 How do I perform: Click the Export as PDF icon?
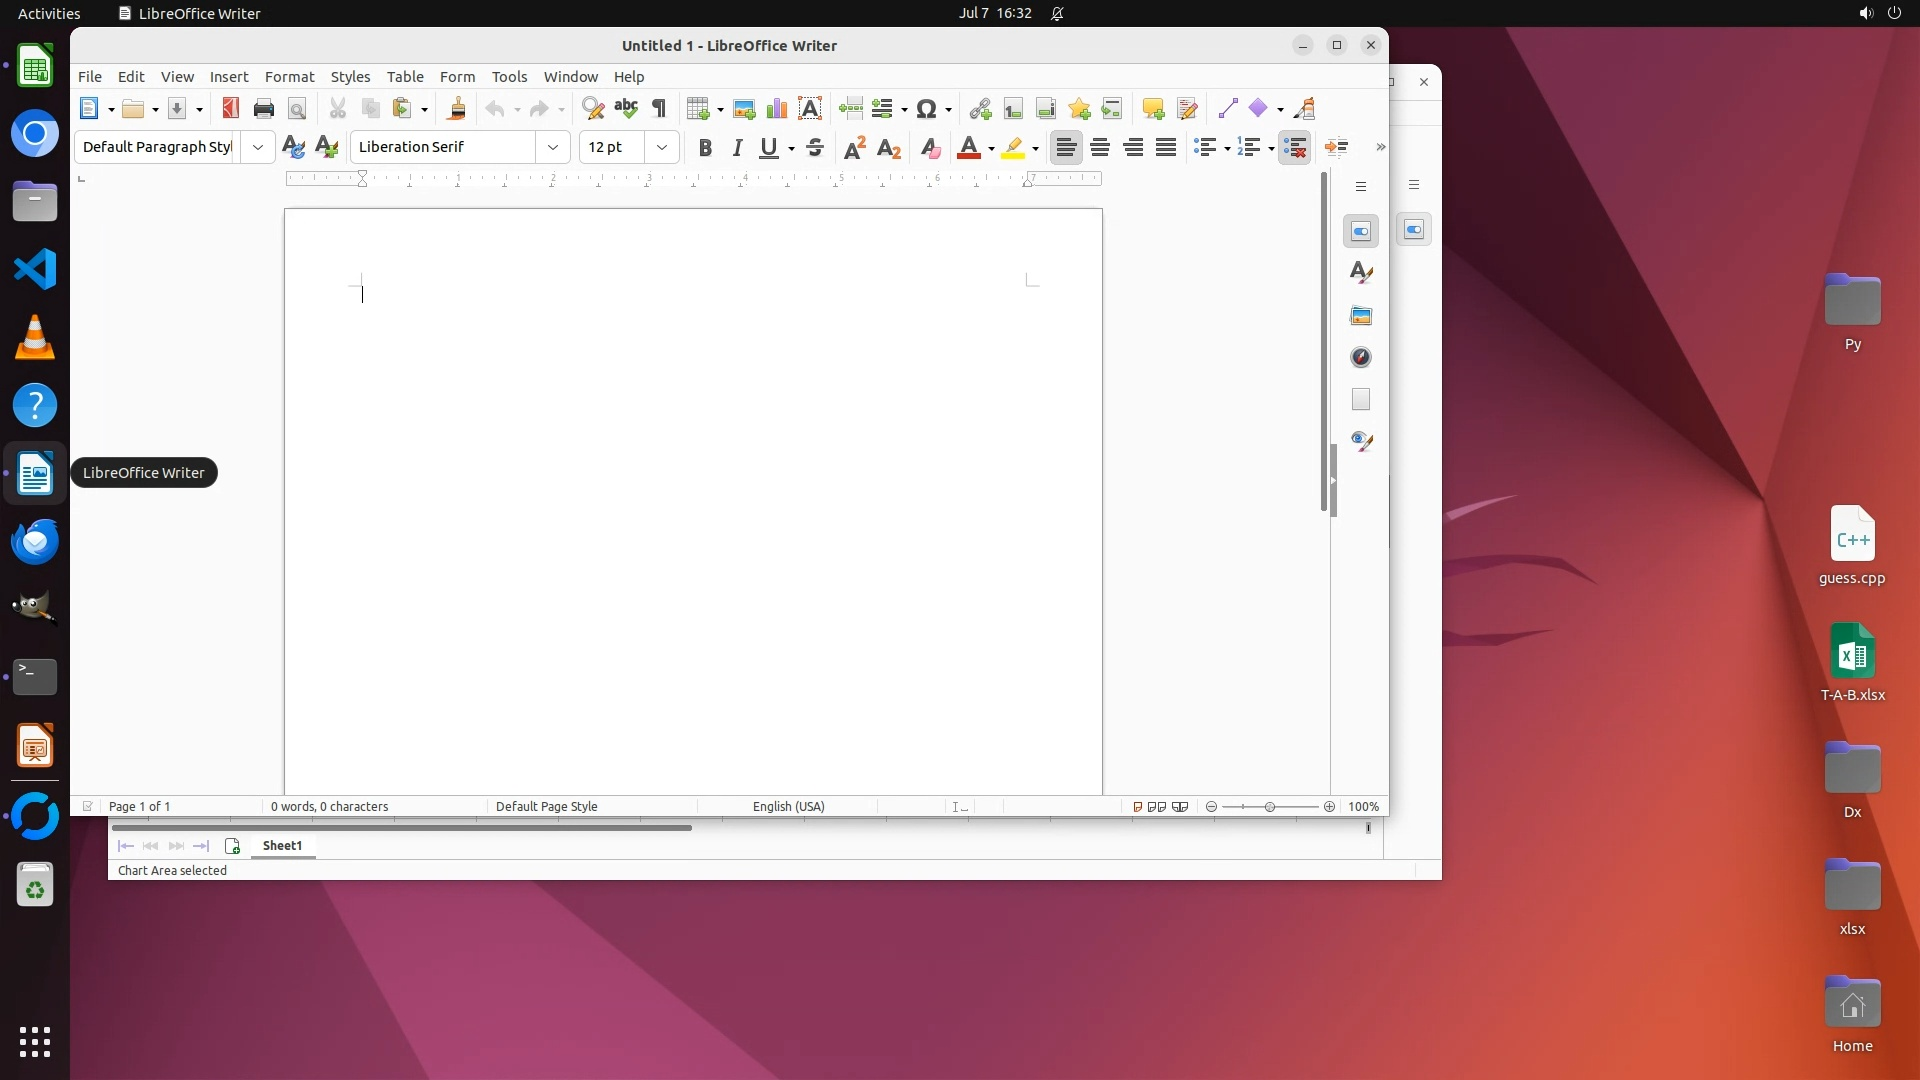[x=231, y=109]
